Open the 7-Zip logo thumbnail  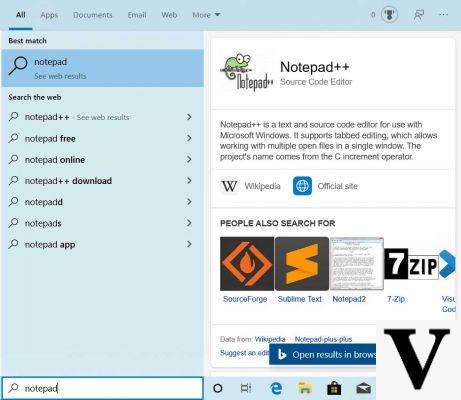click(x=411, y=264)
